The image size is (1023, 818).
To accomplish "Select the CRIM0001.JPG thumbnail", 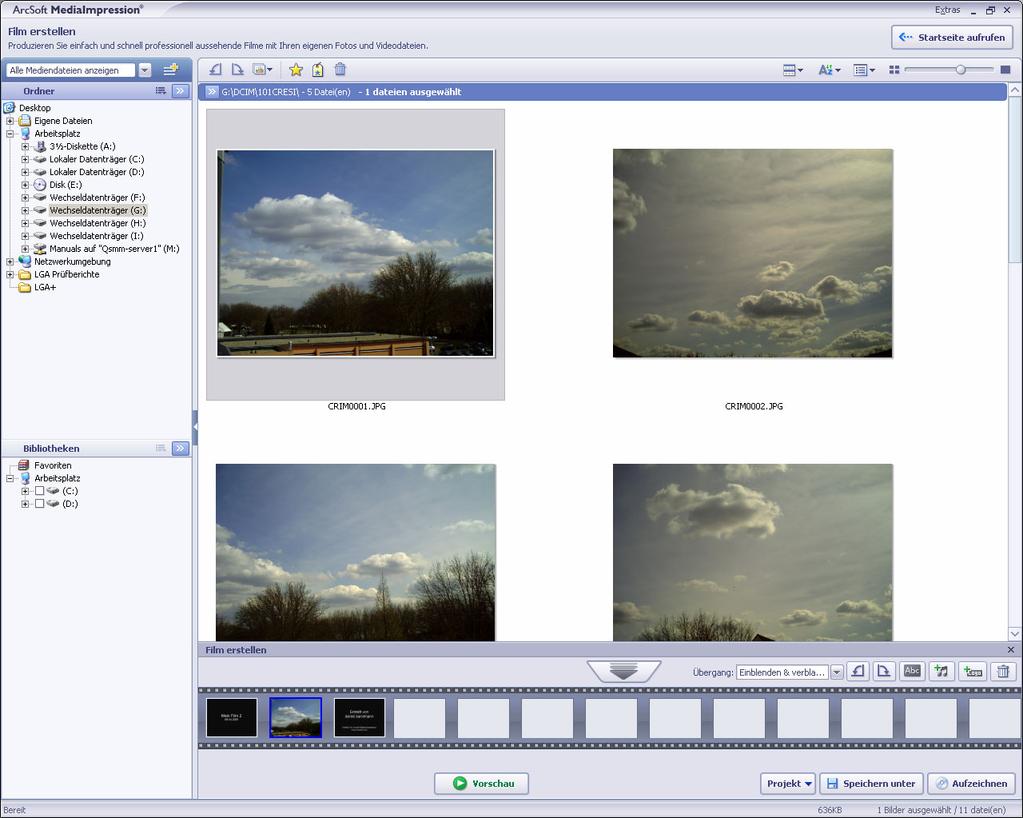I will pyautogui.click(x=356, y=254).
